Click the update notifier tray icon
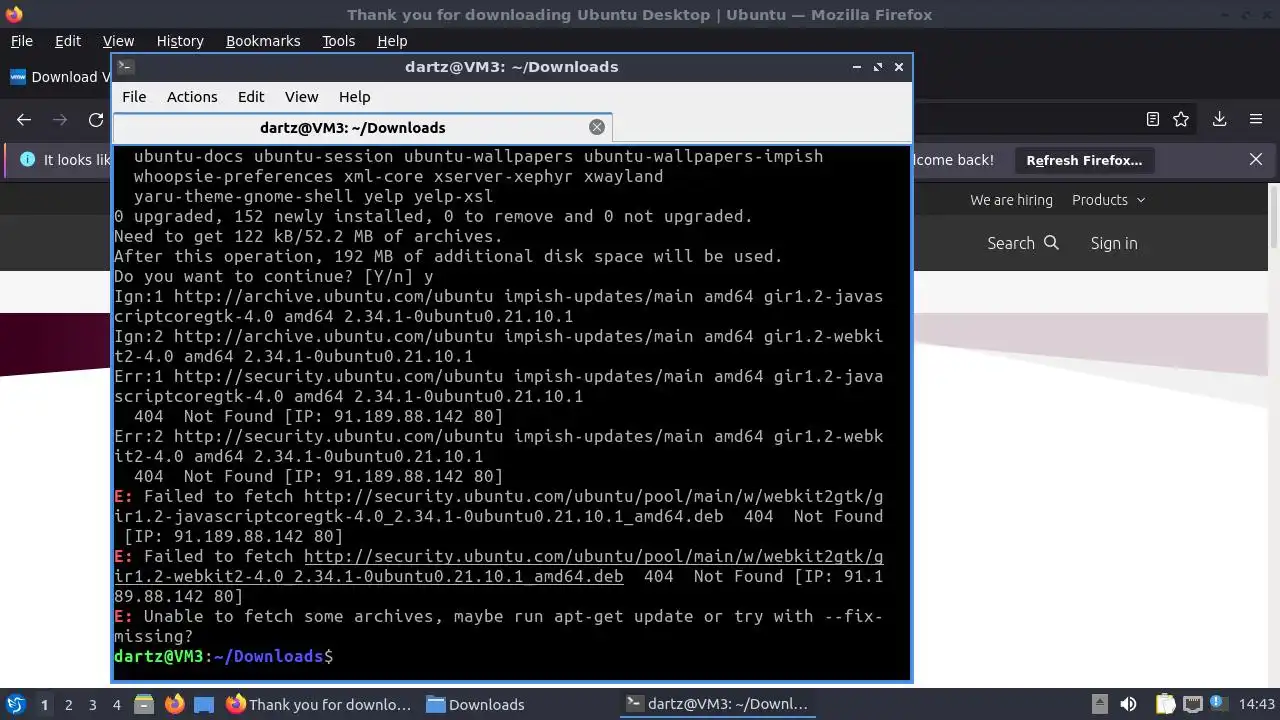This screenshot has height=720, width=1280. click(1219, 704)
